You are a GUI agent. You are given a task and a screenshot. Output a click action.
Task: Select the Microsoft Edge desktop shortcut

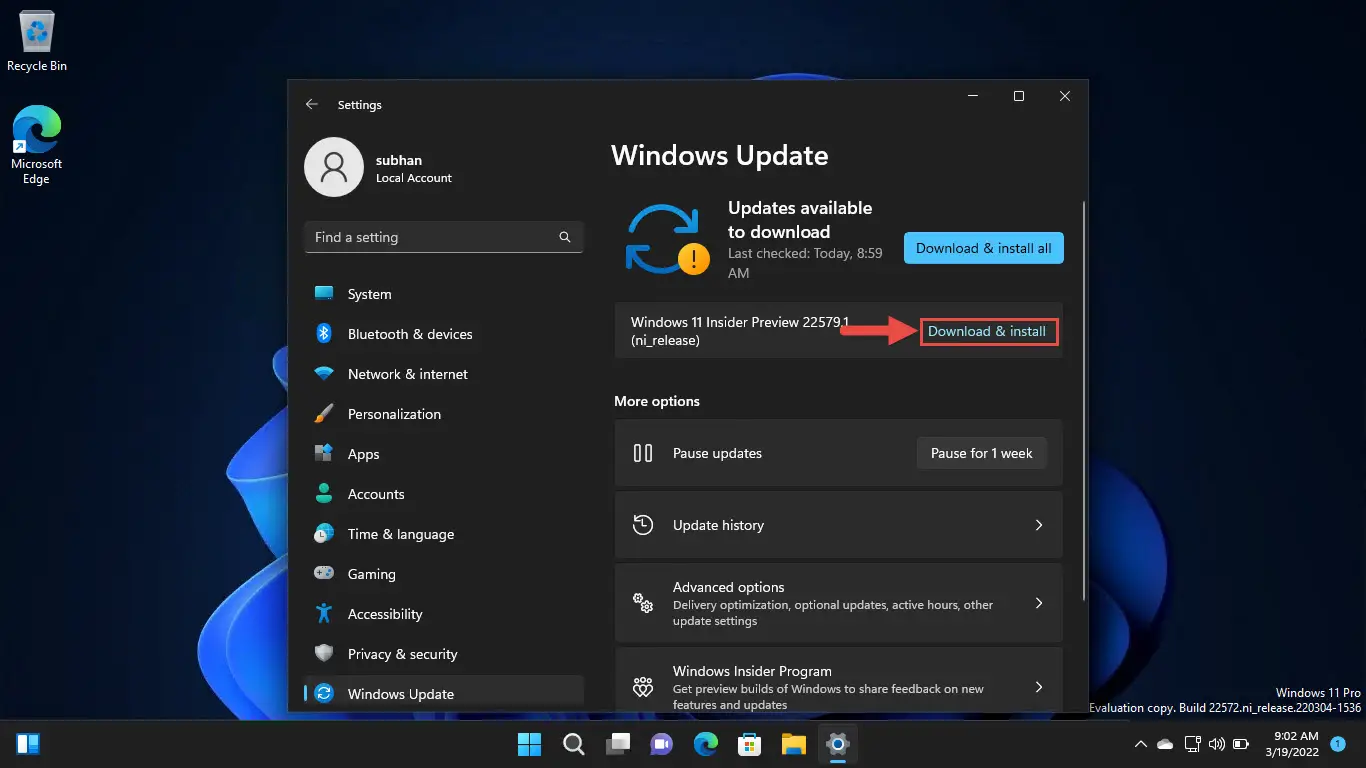37,146
